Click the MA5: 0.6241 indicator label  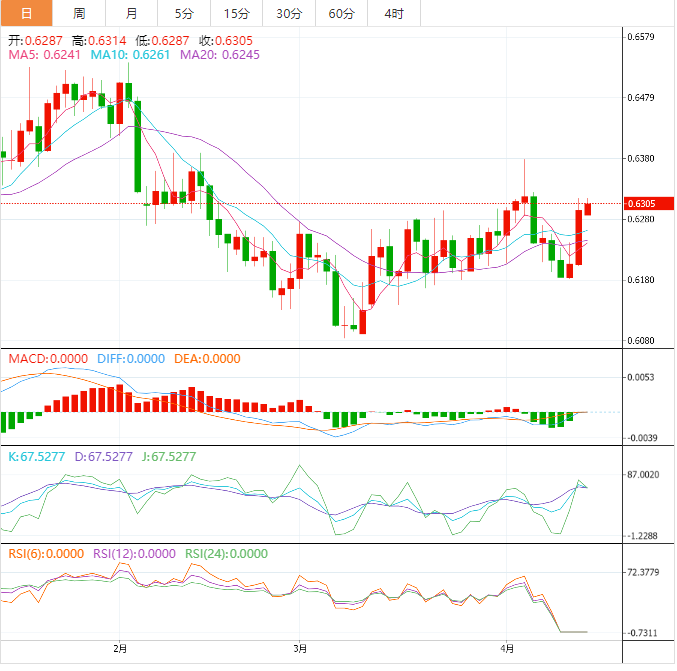click(x=44, y=55)
